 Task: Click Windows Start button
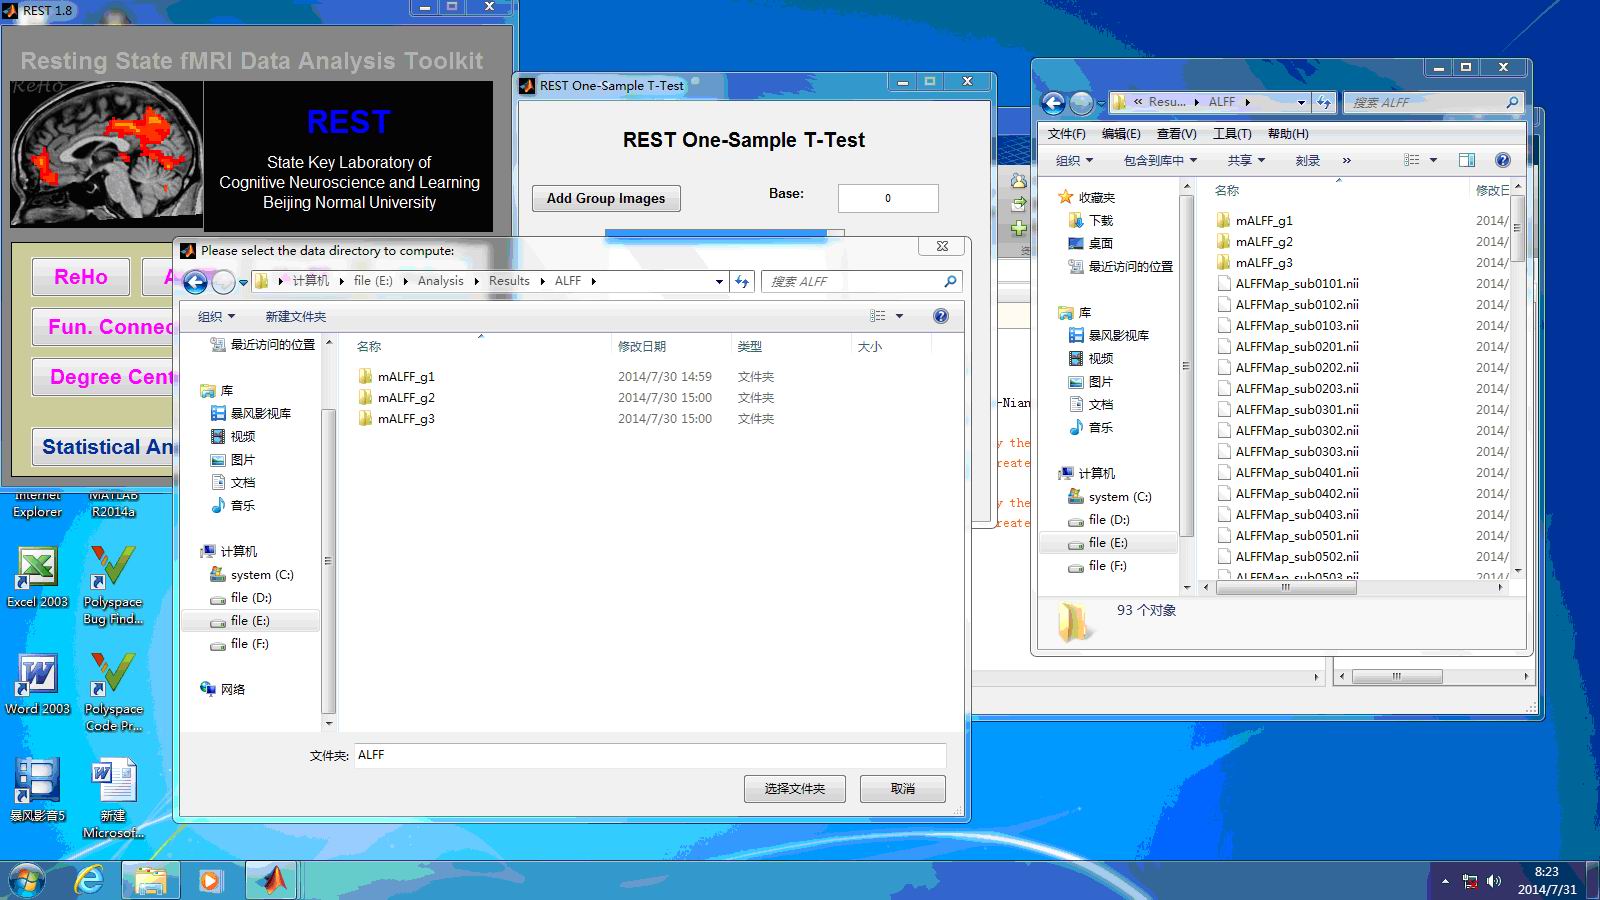pyautogui.click(x=27, y=881)
